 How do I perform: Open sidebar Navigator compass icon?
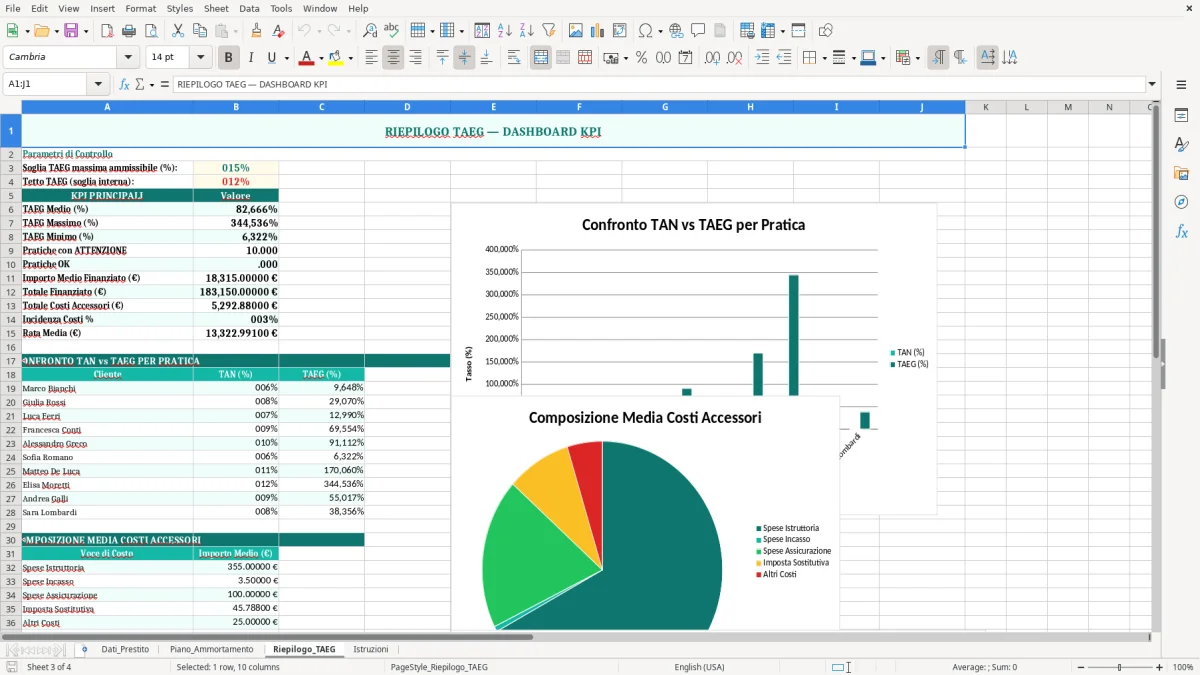1181,202
